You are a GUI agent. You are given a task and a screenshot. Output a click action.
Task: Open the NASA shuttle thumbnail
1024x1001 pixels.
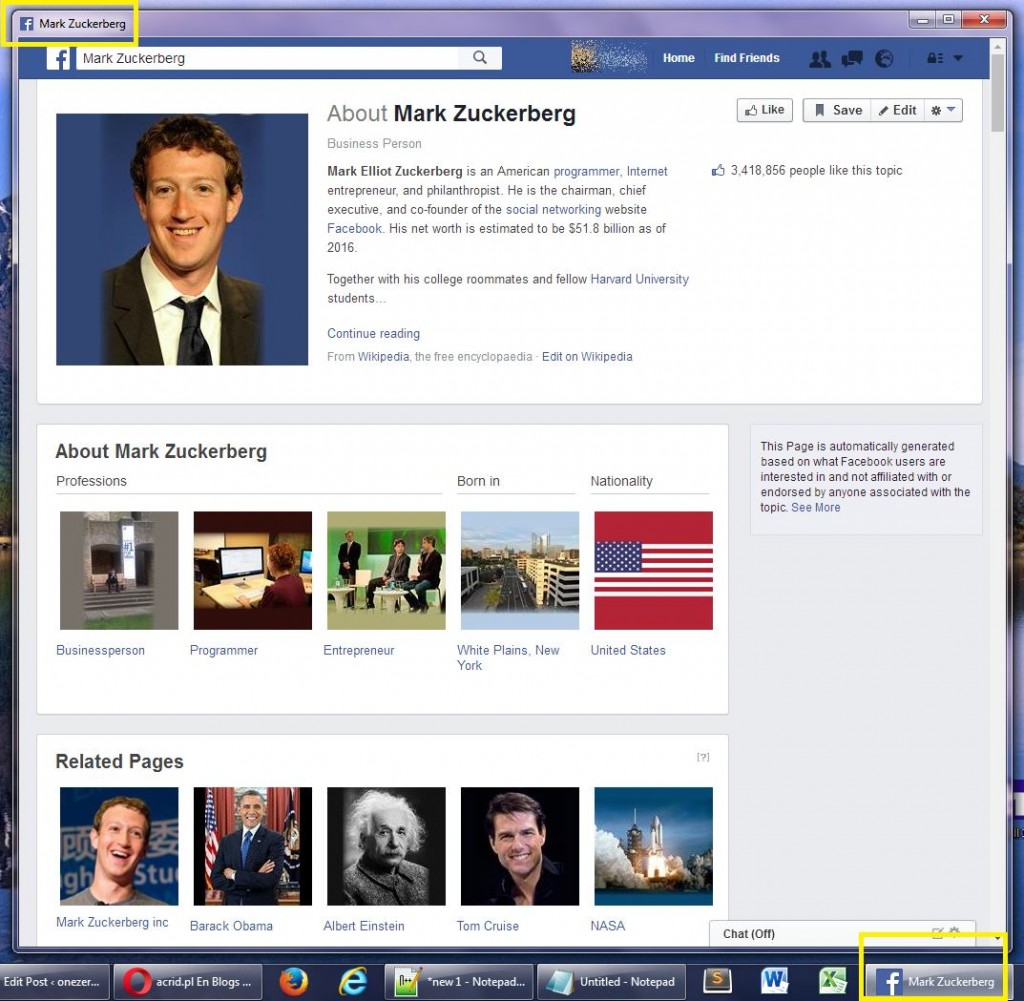tap(653, 846)
